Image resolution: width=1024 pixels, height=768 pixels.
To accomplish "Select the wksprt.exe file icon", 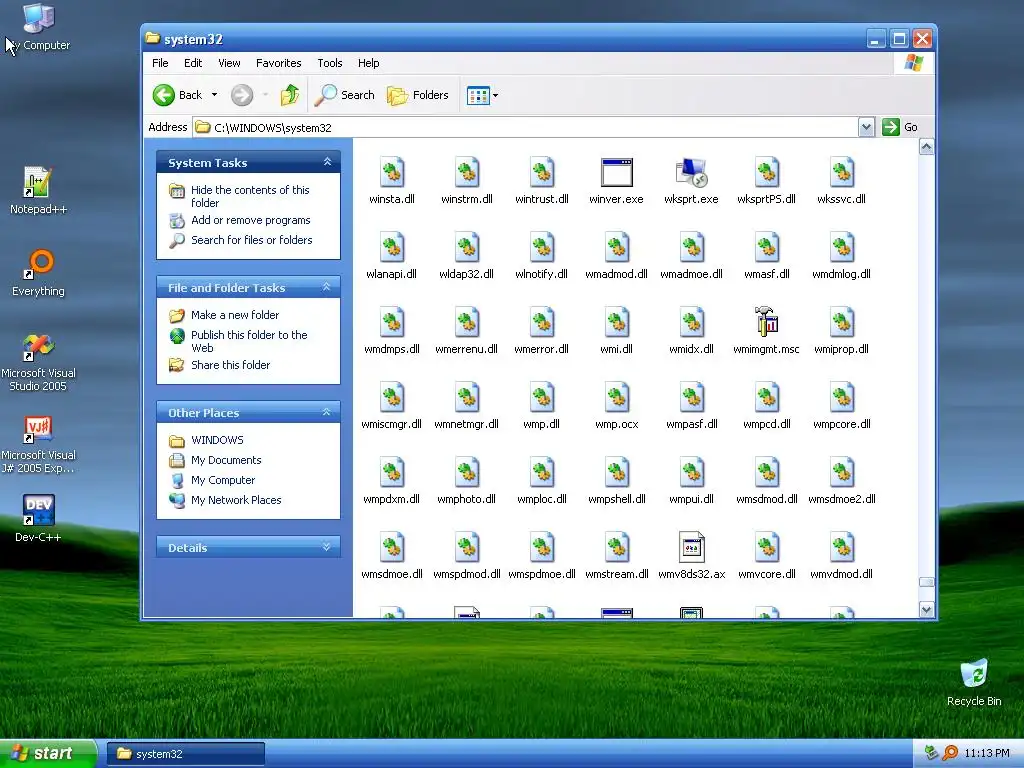I will pyautogui.click(x=691, y=173).
